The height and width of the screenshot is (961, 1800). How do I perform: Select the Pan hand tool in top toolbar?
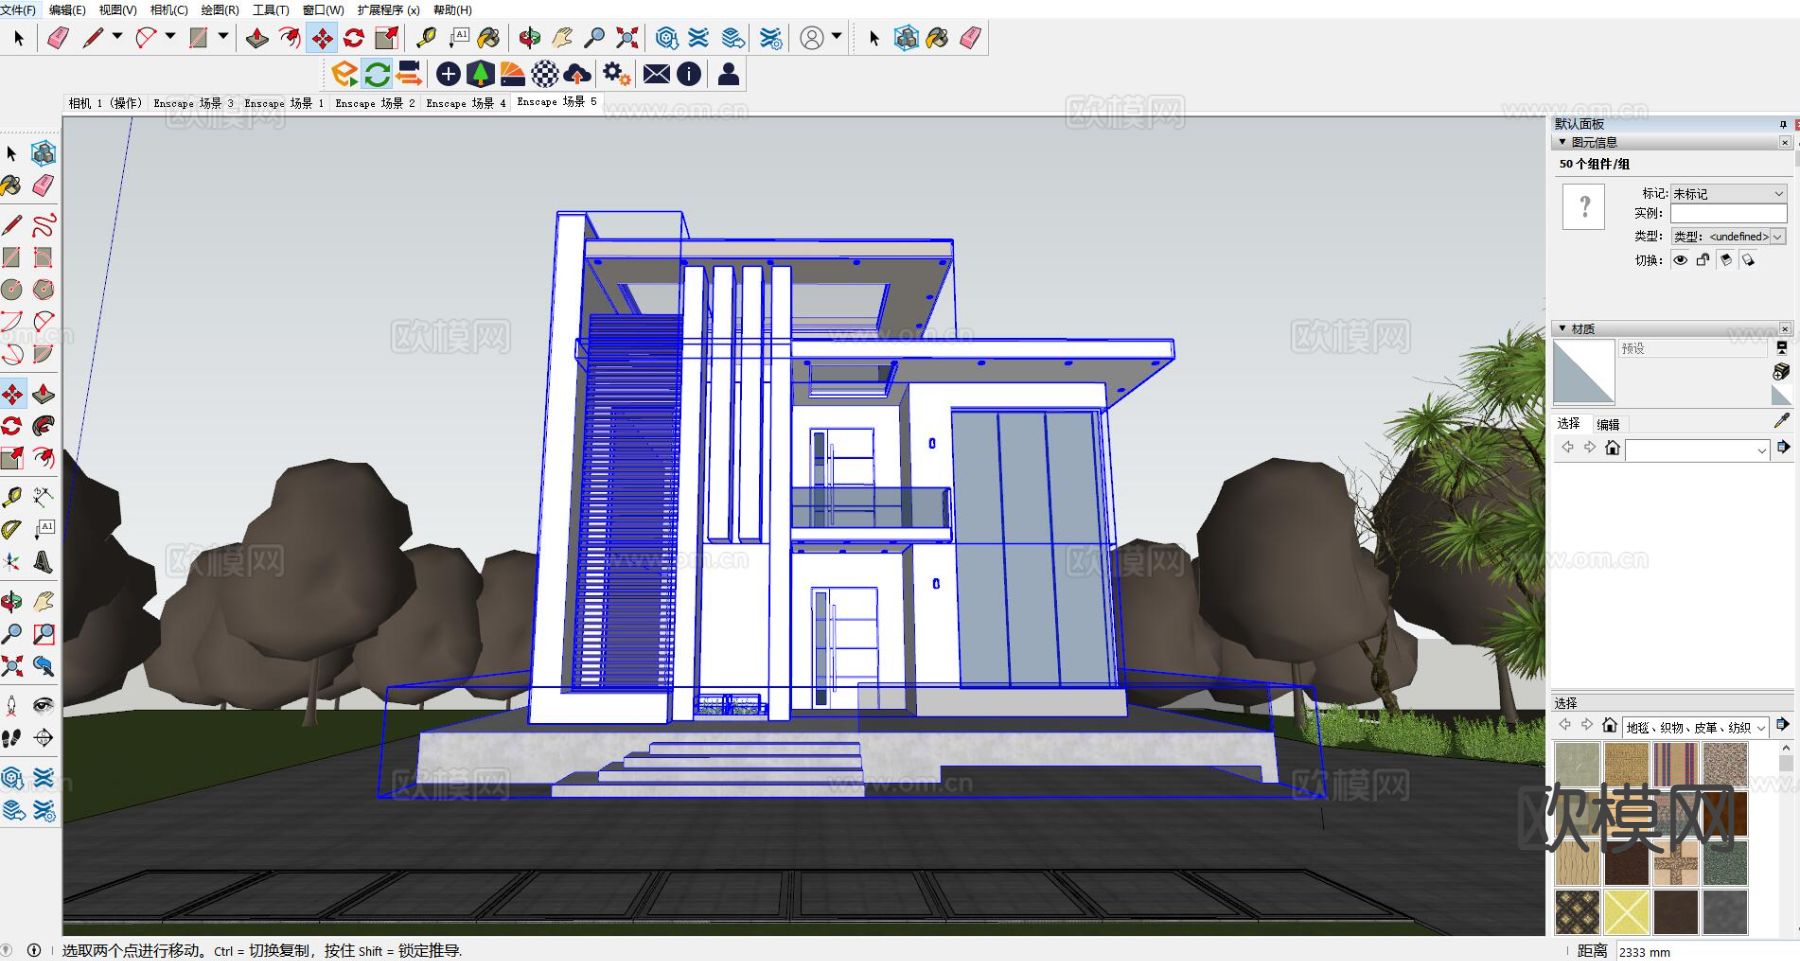(x=562, y=38)
